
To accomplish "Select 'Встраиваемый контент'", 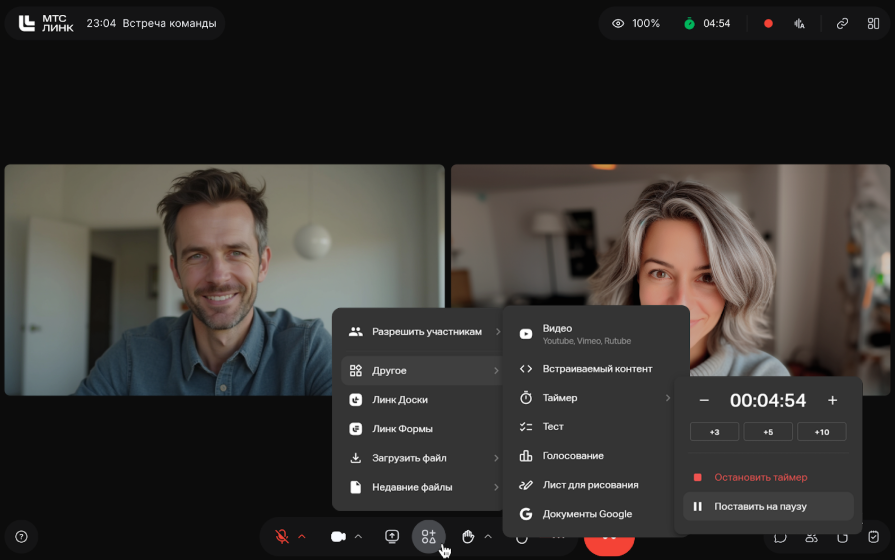I will pos(596,369).
